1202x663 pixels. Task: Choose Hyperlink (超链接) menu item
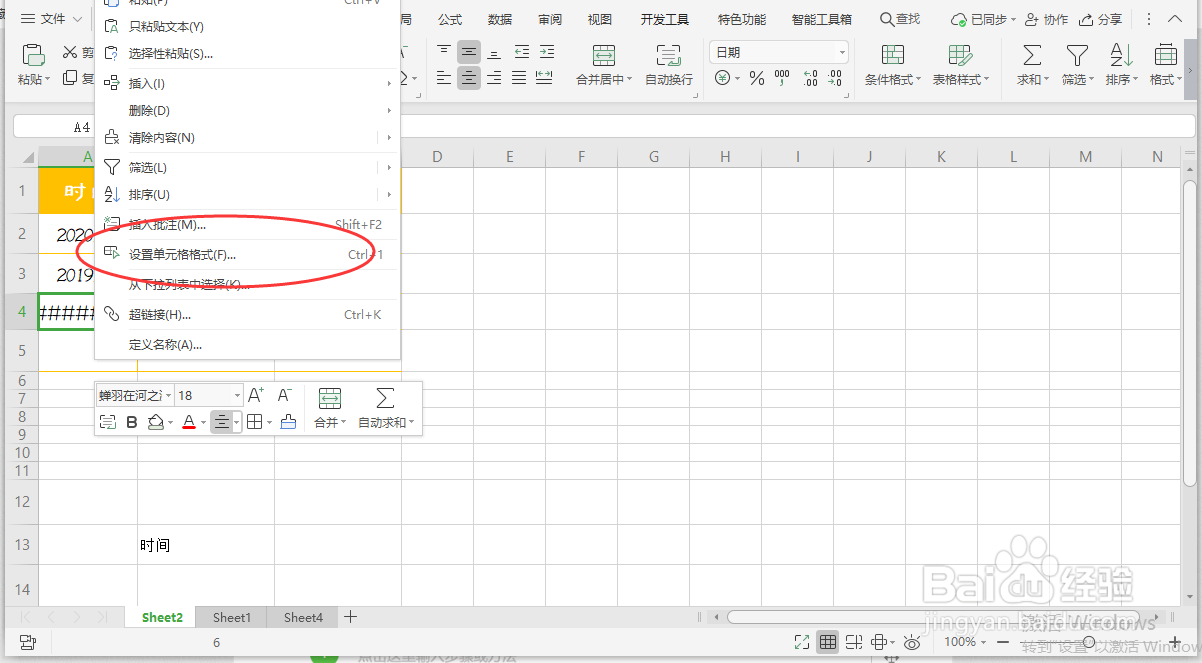tap(247, 315)
